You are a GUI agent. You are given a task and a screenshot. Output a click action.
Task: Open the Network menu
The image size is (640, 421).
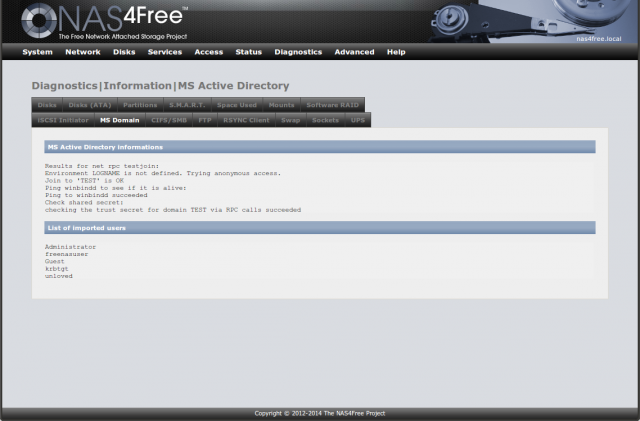tap(83, 52)
